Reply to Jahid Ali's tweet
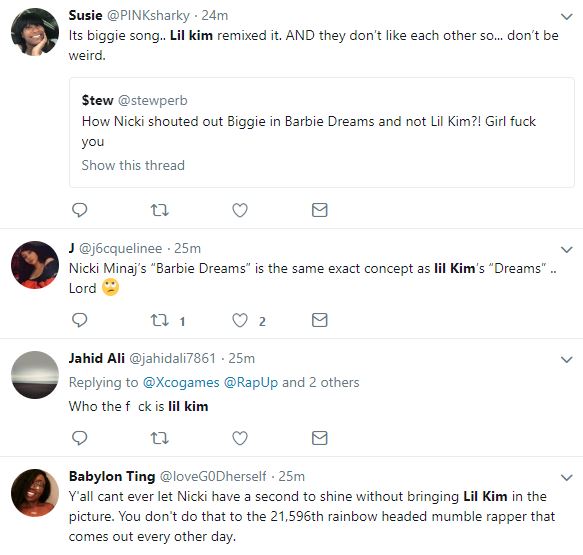583x555 pixels. click(80, 438)
